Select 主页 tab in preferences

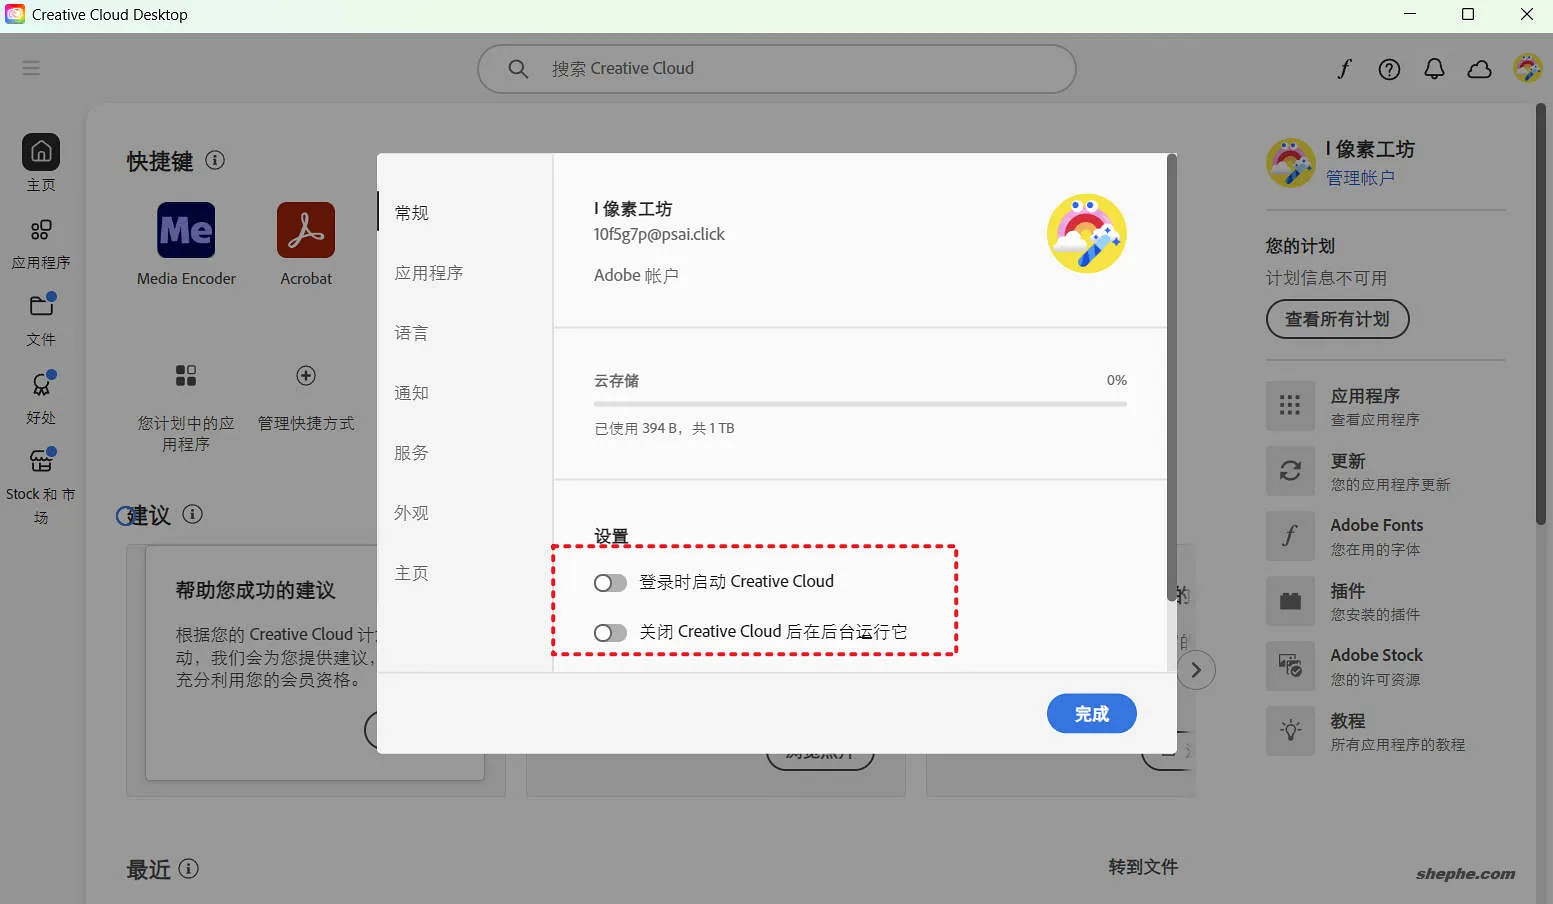[412, 572]
